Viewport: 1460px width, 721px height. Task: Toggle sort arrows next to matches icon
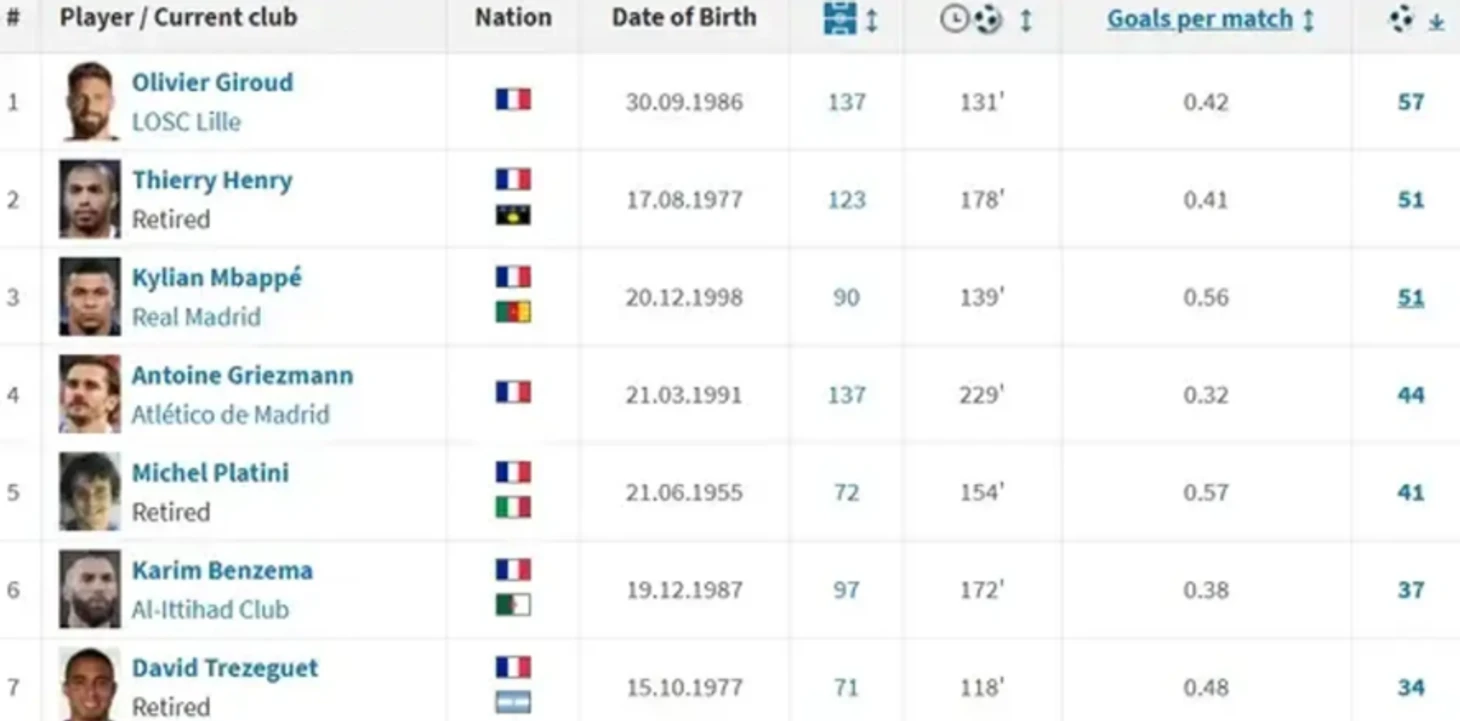click(x=872, y=19)
